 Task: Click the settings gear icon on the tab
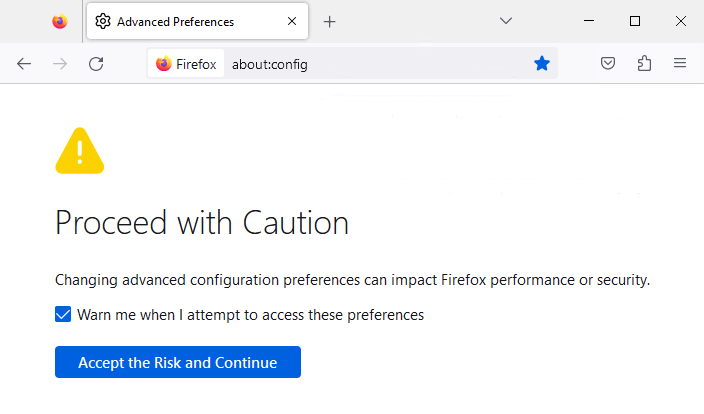coord(103,21)
